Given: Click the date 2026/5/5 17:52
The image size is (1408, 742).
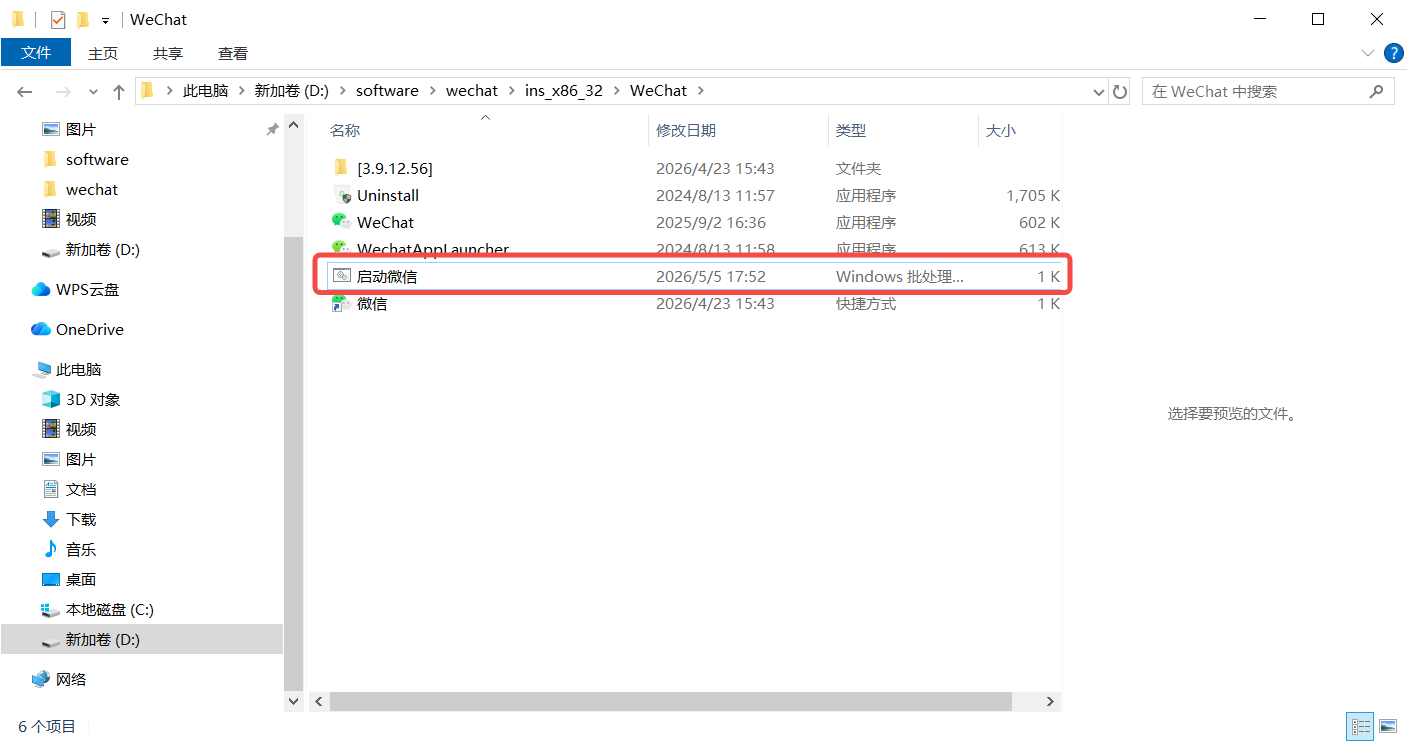Looking at the screenshot, I should click(x=711, y=276).
